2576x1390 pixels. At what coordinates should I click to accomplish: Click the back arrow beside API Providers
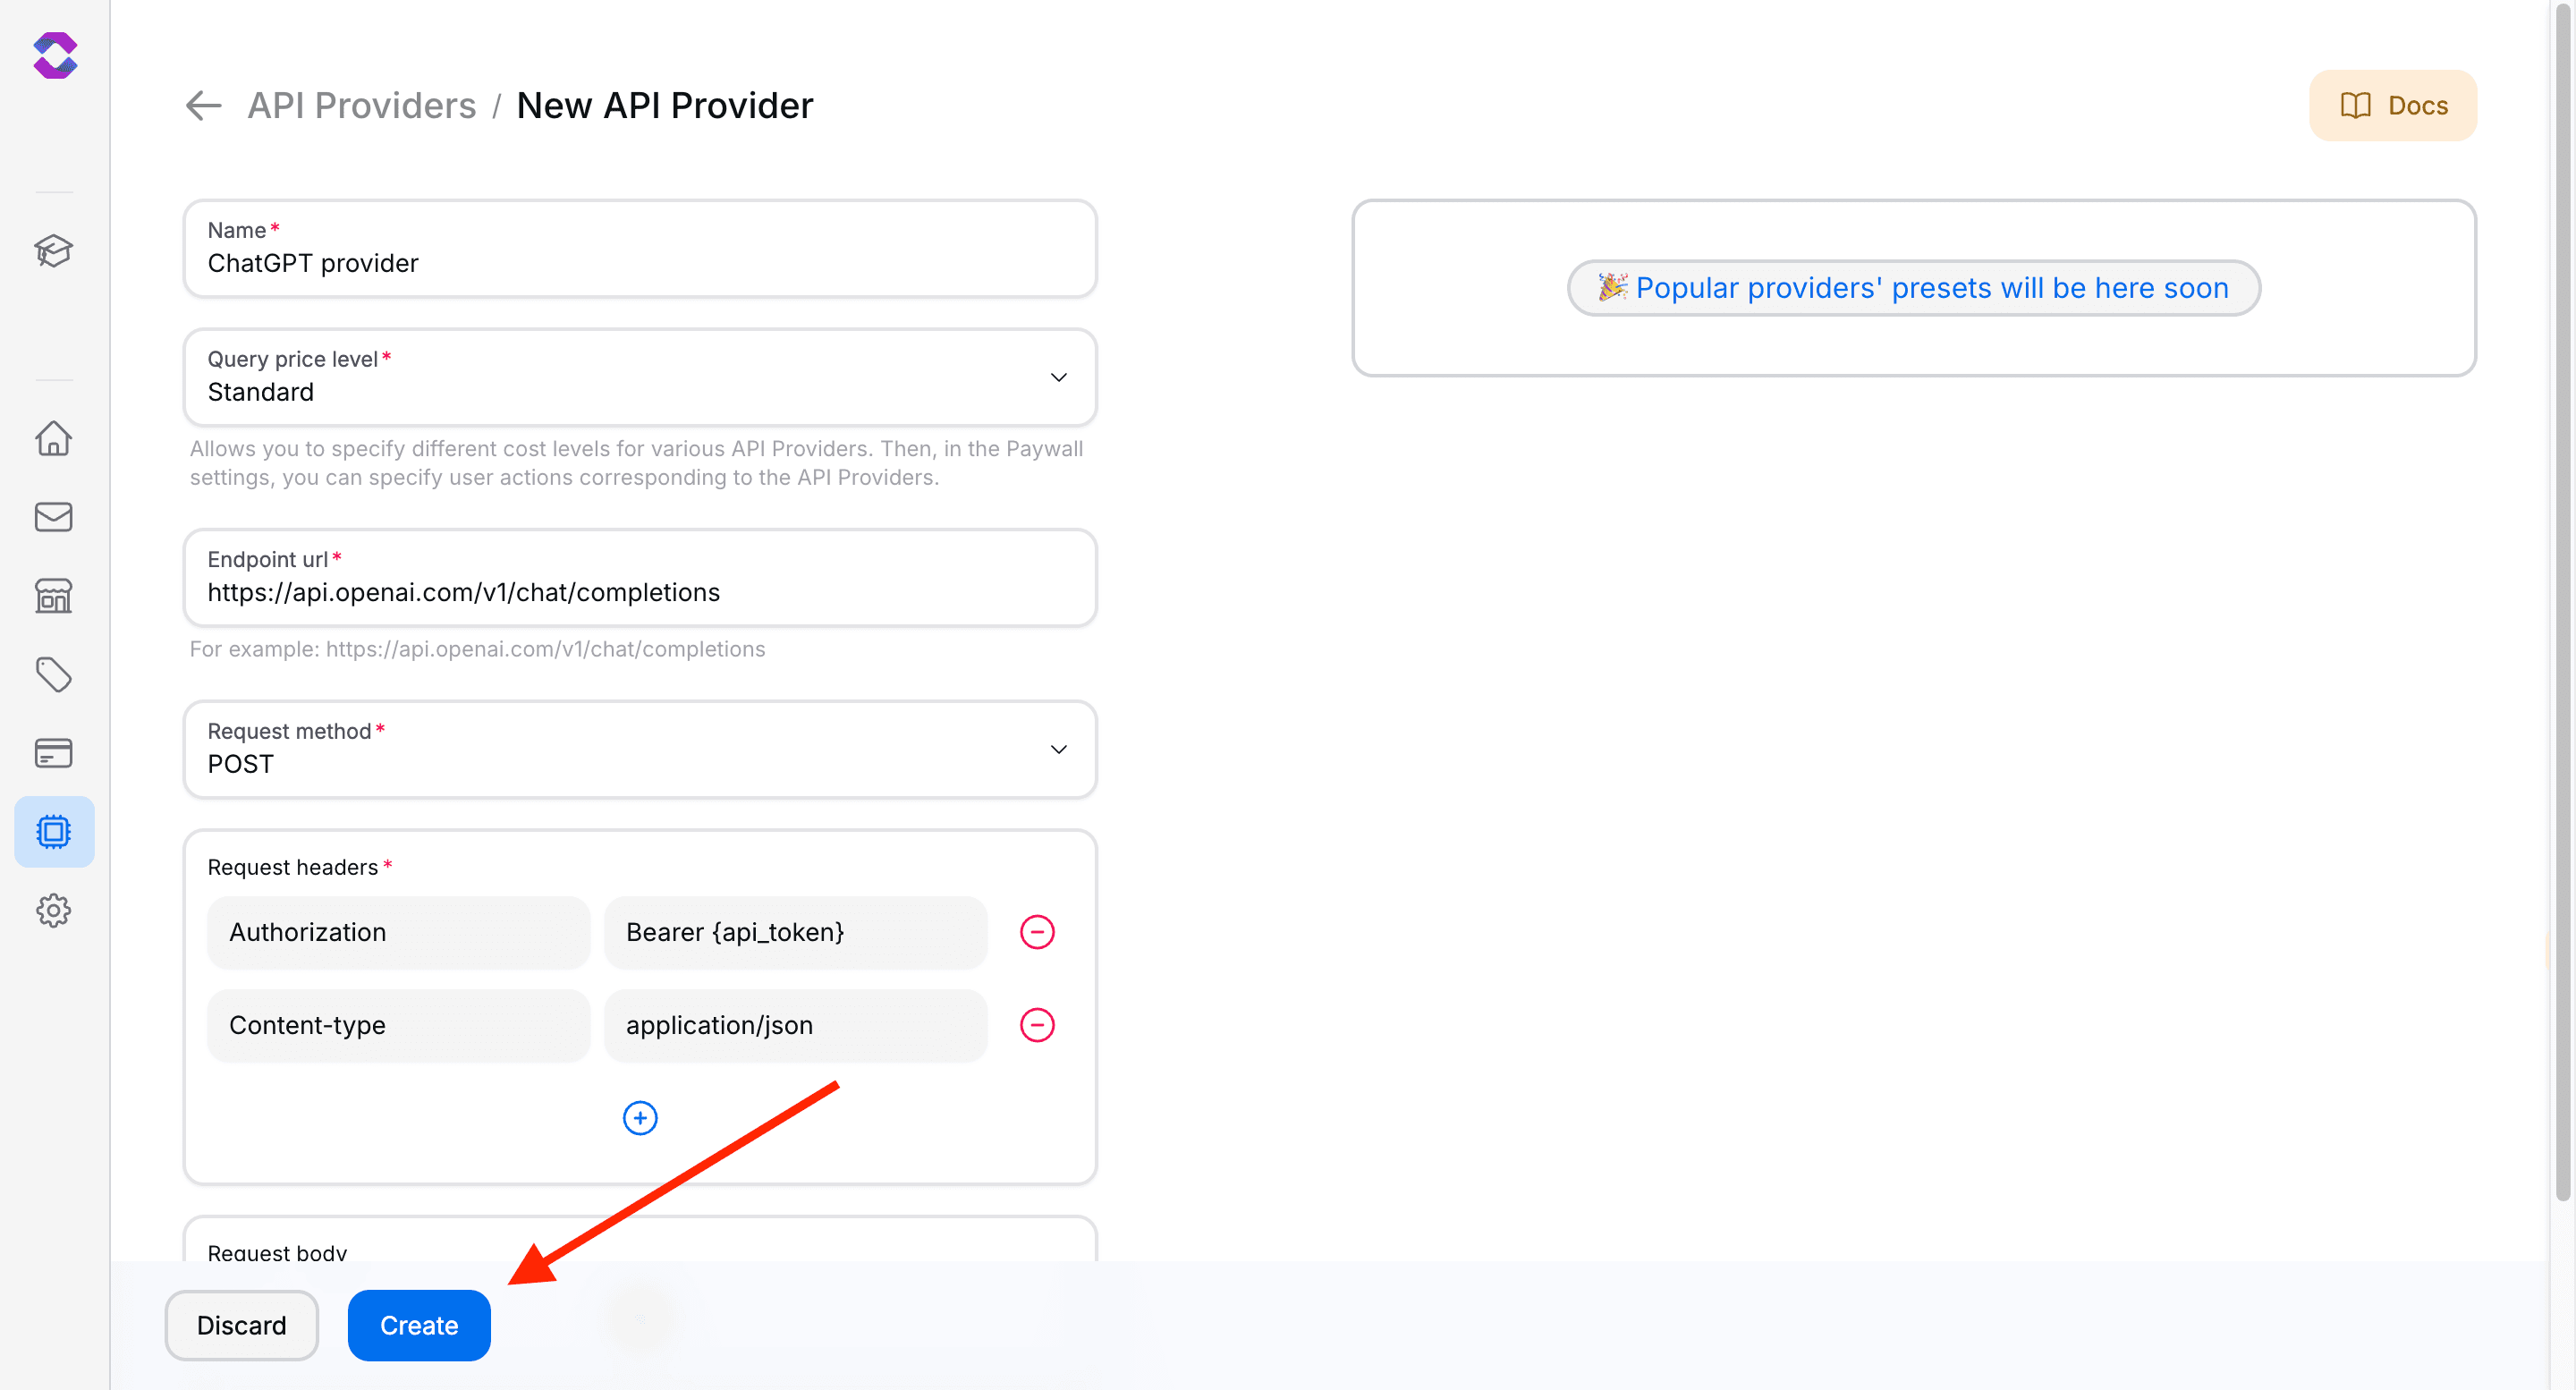[x=202, y=105]
